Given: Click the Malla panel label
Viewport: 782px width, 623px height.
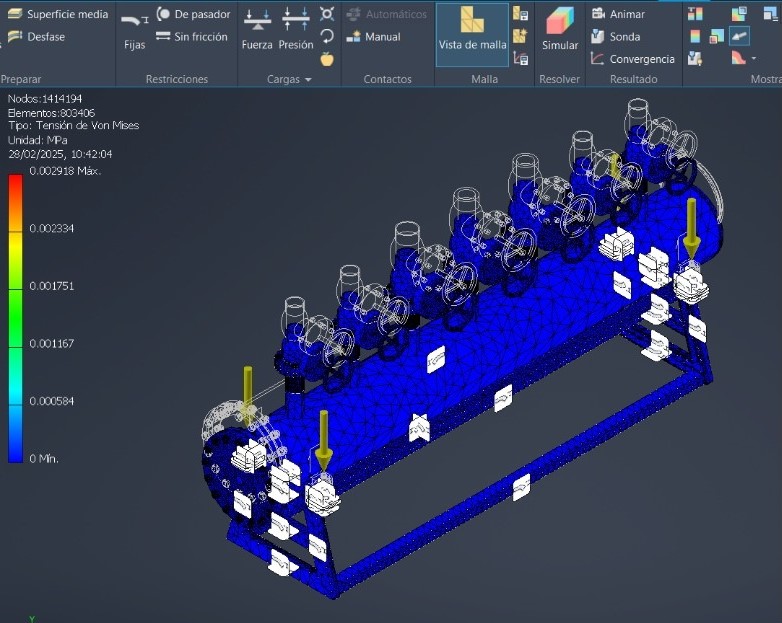Looking at the screenshot, I should pos(484,79).
